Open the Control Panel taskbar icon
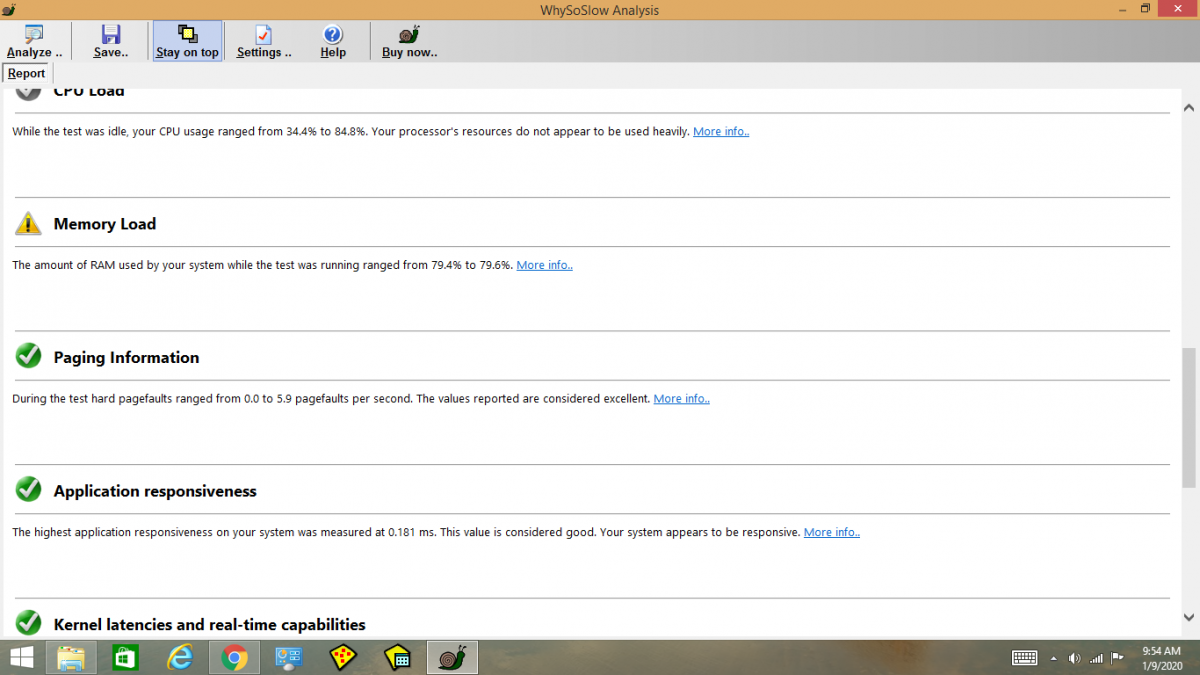 click(289, 657)
